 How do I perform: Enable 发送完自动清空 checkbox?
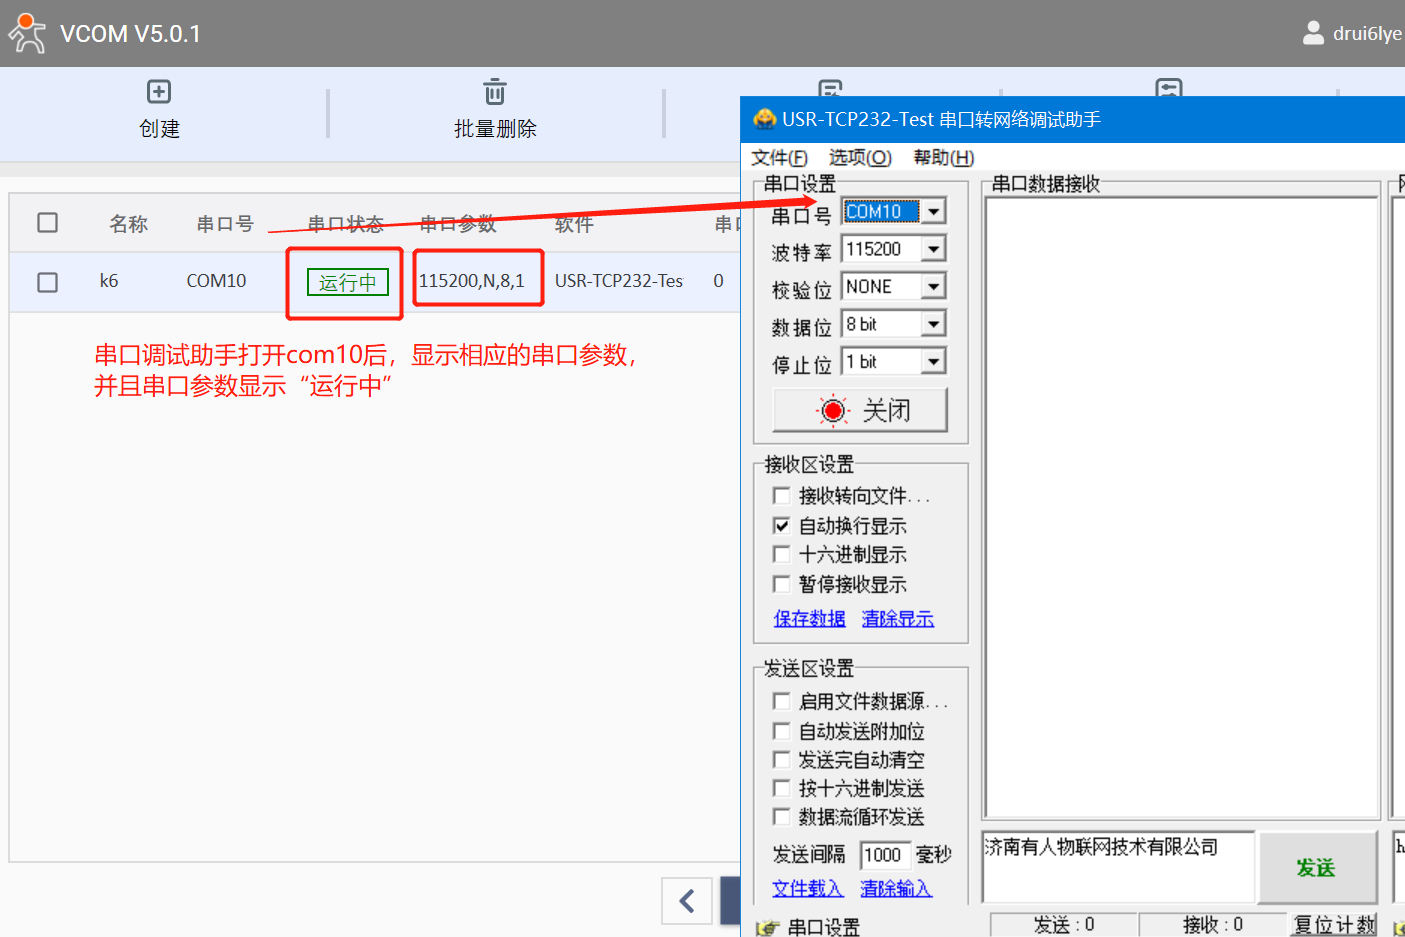click(782, 760)
